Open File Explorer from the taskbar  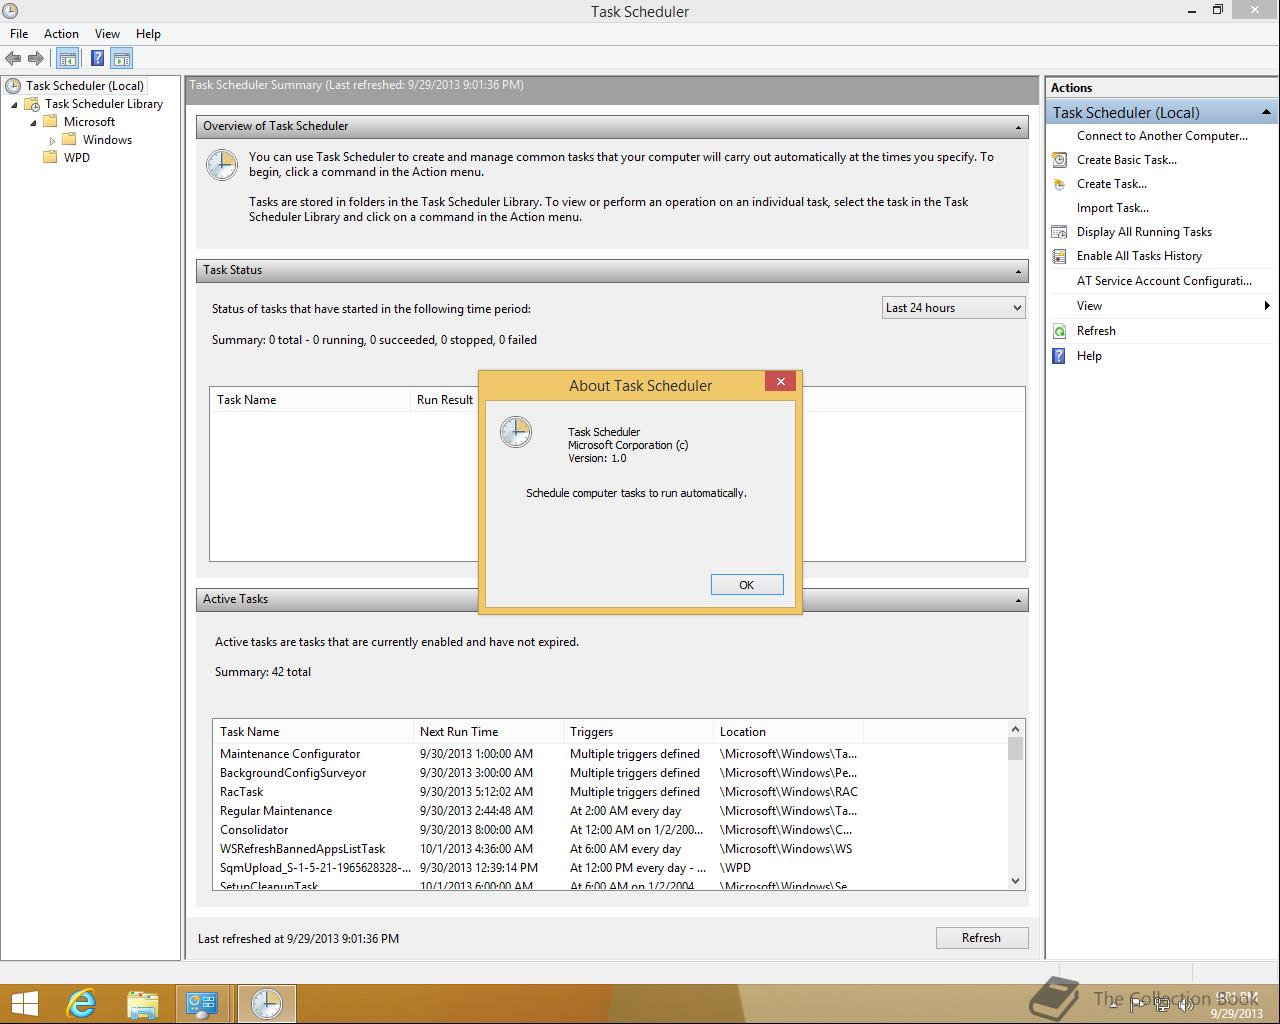coord(143,1004)
